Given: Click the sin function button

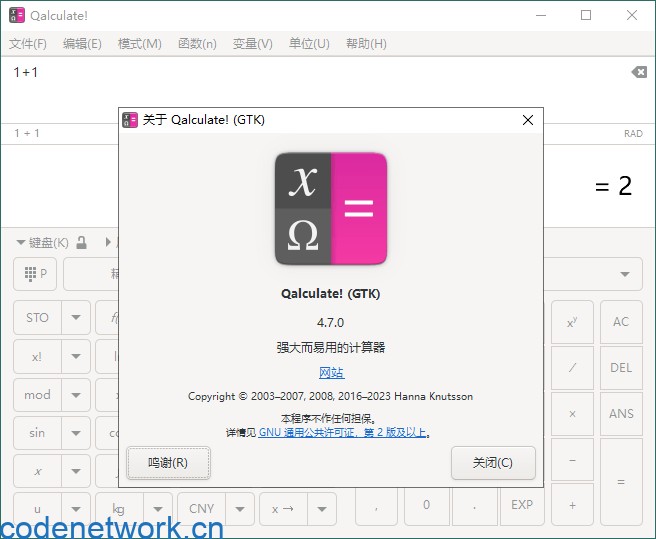Looking at the screenshot, I should pyautogui.click(x=37, y=433).
